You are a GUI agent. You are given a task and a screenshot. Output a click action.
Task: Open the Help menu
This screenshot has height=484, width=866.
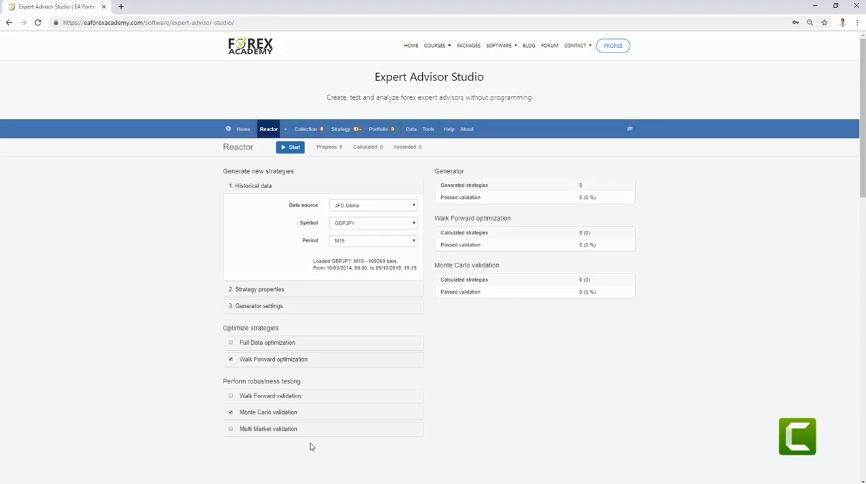449,129
